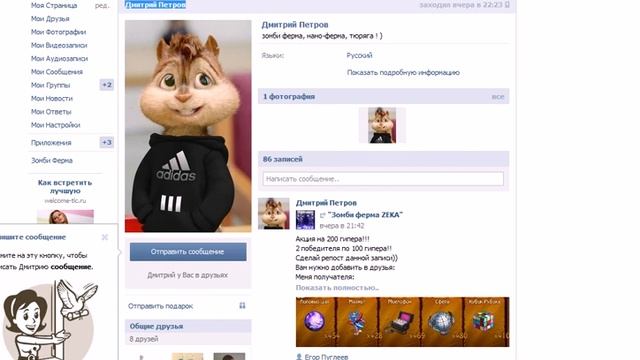Click the last-seen mobile phone icon
The height and width of the screenshot is (360, 640).
click(x=507, y=5)
